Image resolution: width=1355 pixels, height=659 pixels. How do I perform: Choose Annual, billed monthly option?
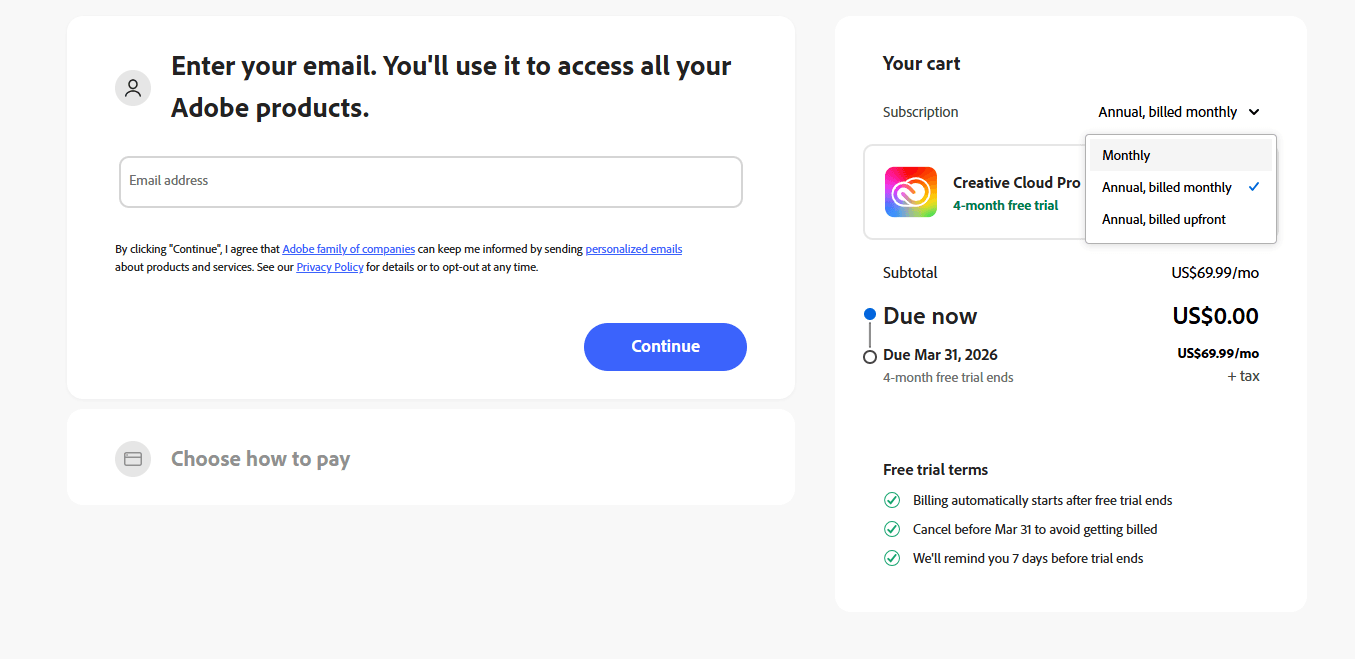click(x=1166, y=187)
